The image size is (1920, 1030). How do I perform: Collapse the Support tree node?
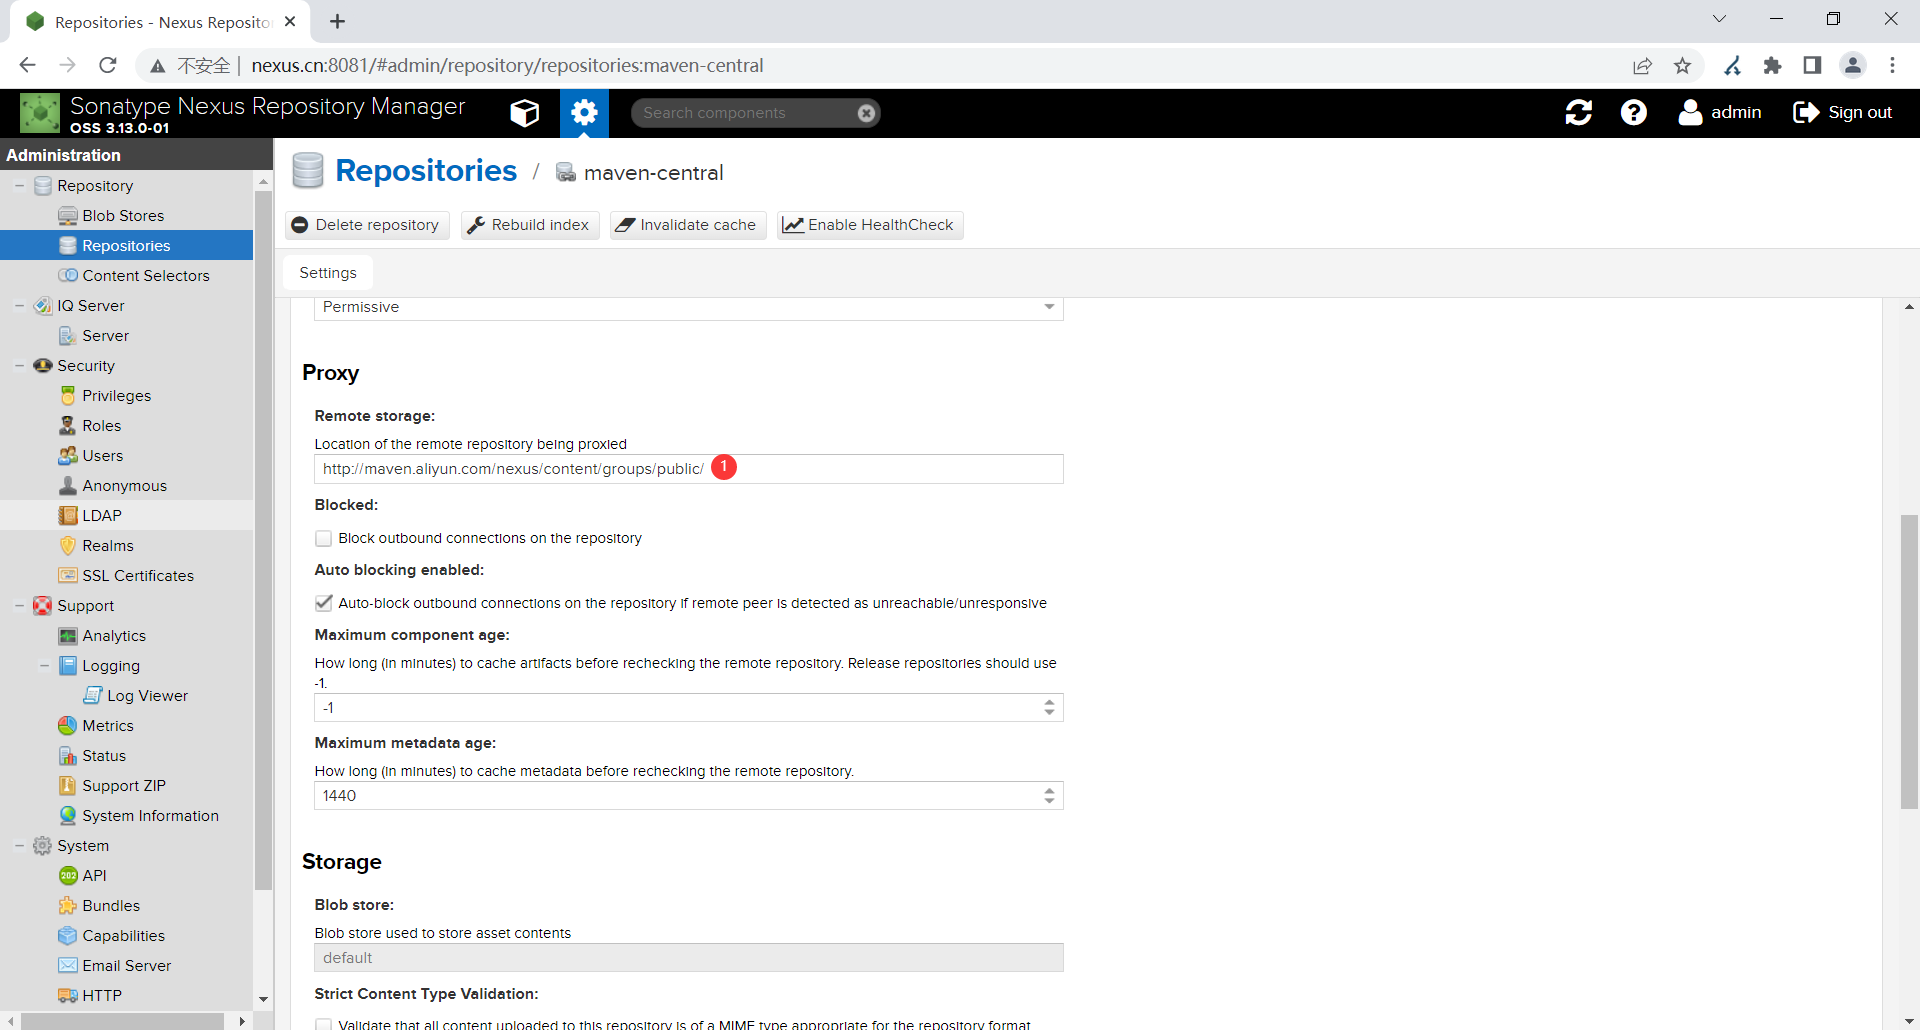click(x=19, y=606)
